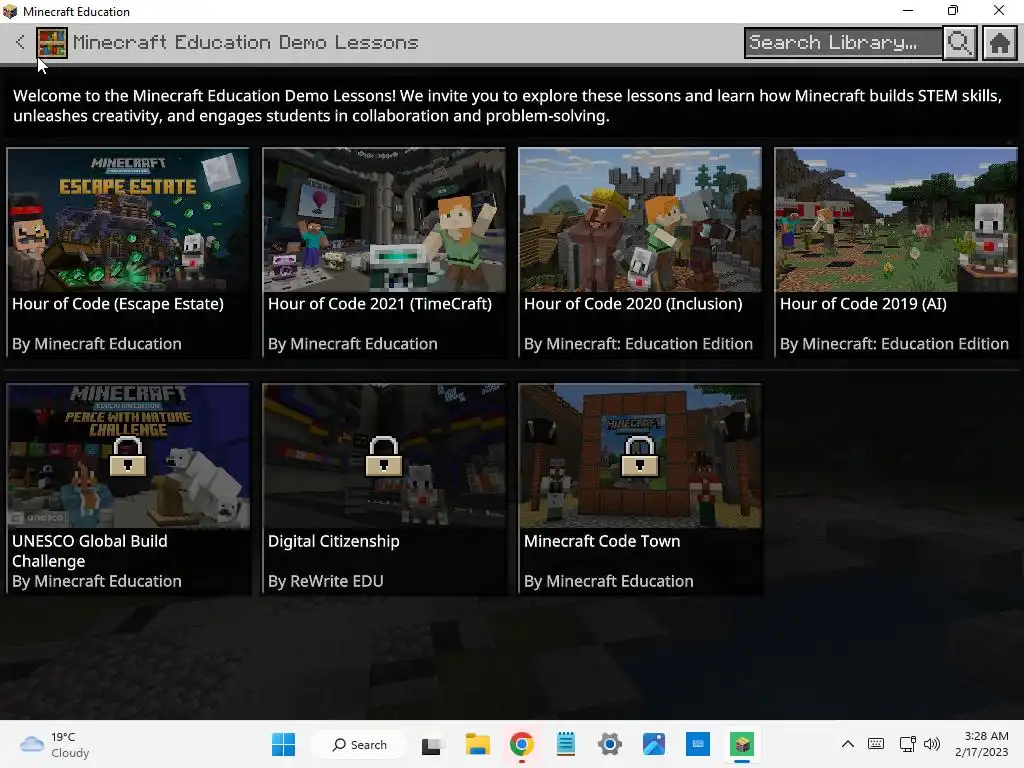
Task: Click the Search Library text field
Action: click(843, 43)
